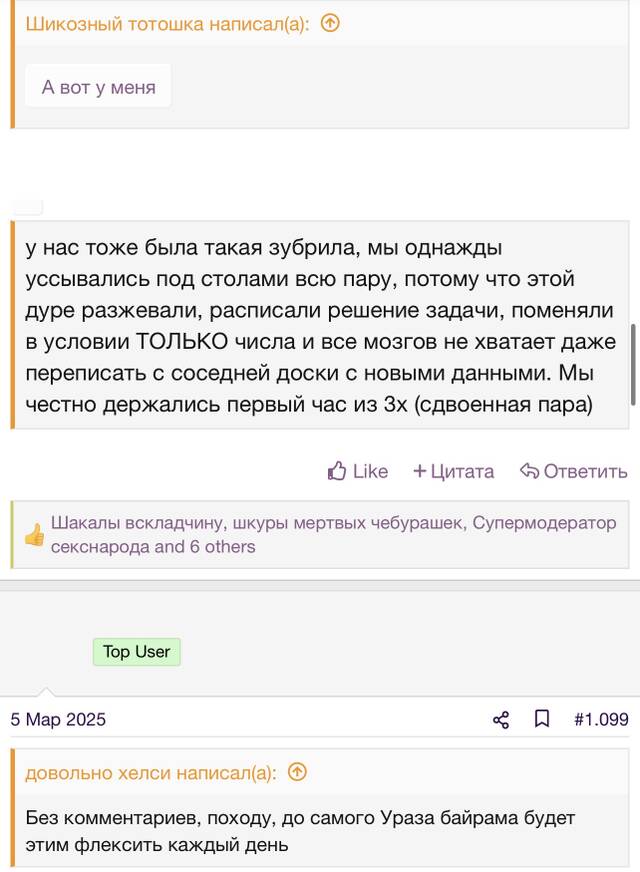640x872 pixels.
Task: Open the post number #1.099 permalink
Action: coord(601,720)
